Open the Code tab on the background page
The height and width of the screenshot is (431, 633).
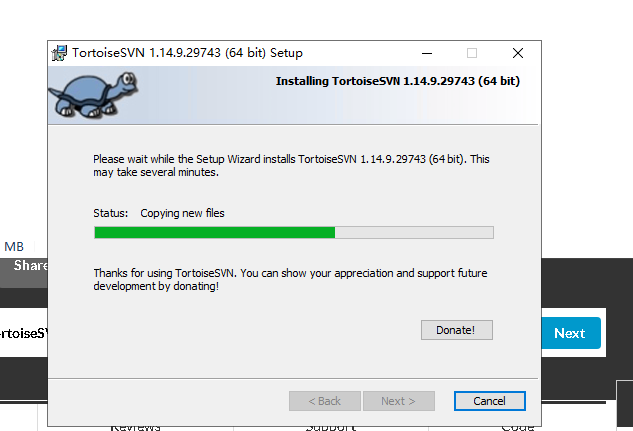pyautogui.click(x=518, y=428)
